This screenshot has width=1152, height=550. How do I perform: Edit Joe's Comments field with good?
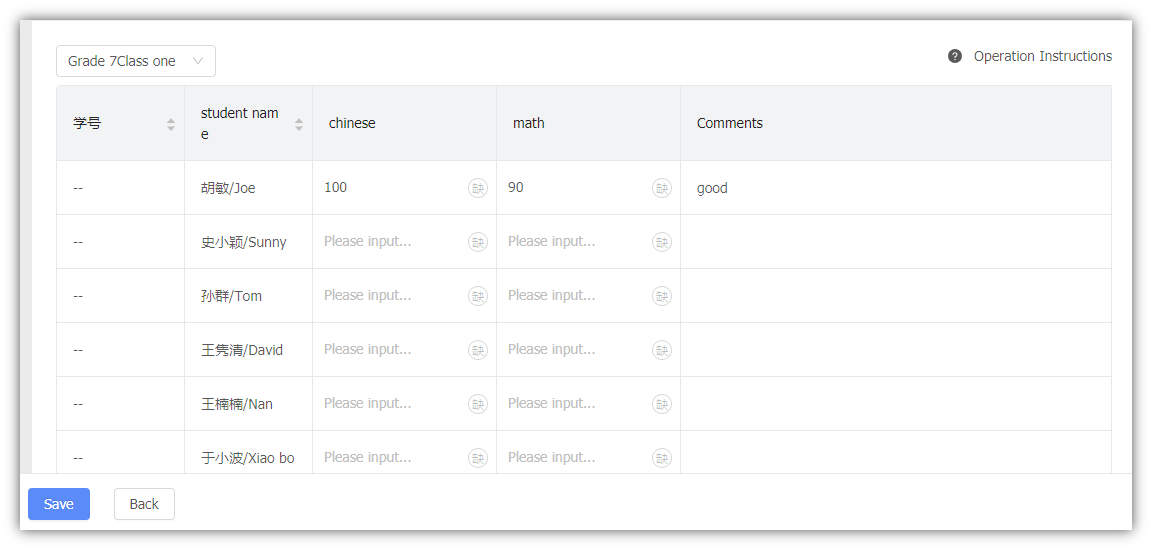coord(894,188)
